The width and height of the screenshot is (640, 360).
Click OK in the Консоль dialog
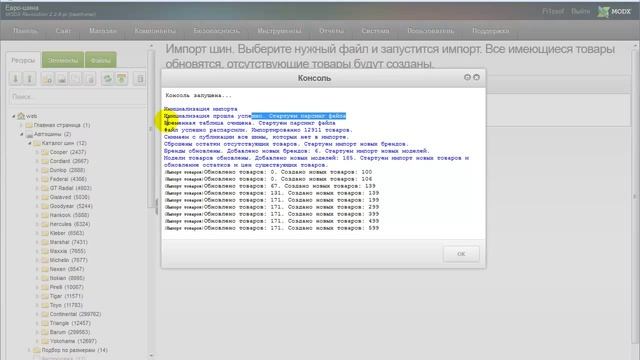click(461, 254)
